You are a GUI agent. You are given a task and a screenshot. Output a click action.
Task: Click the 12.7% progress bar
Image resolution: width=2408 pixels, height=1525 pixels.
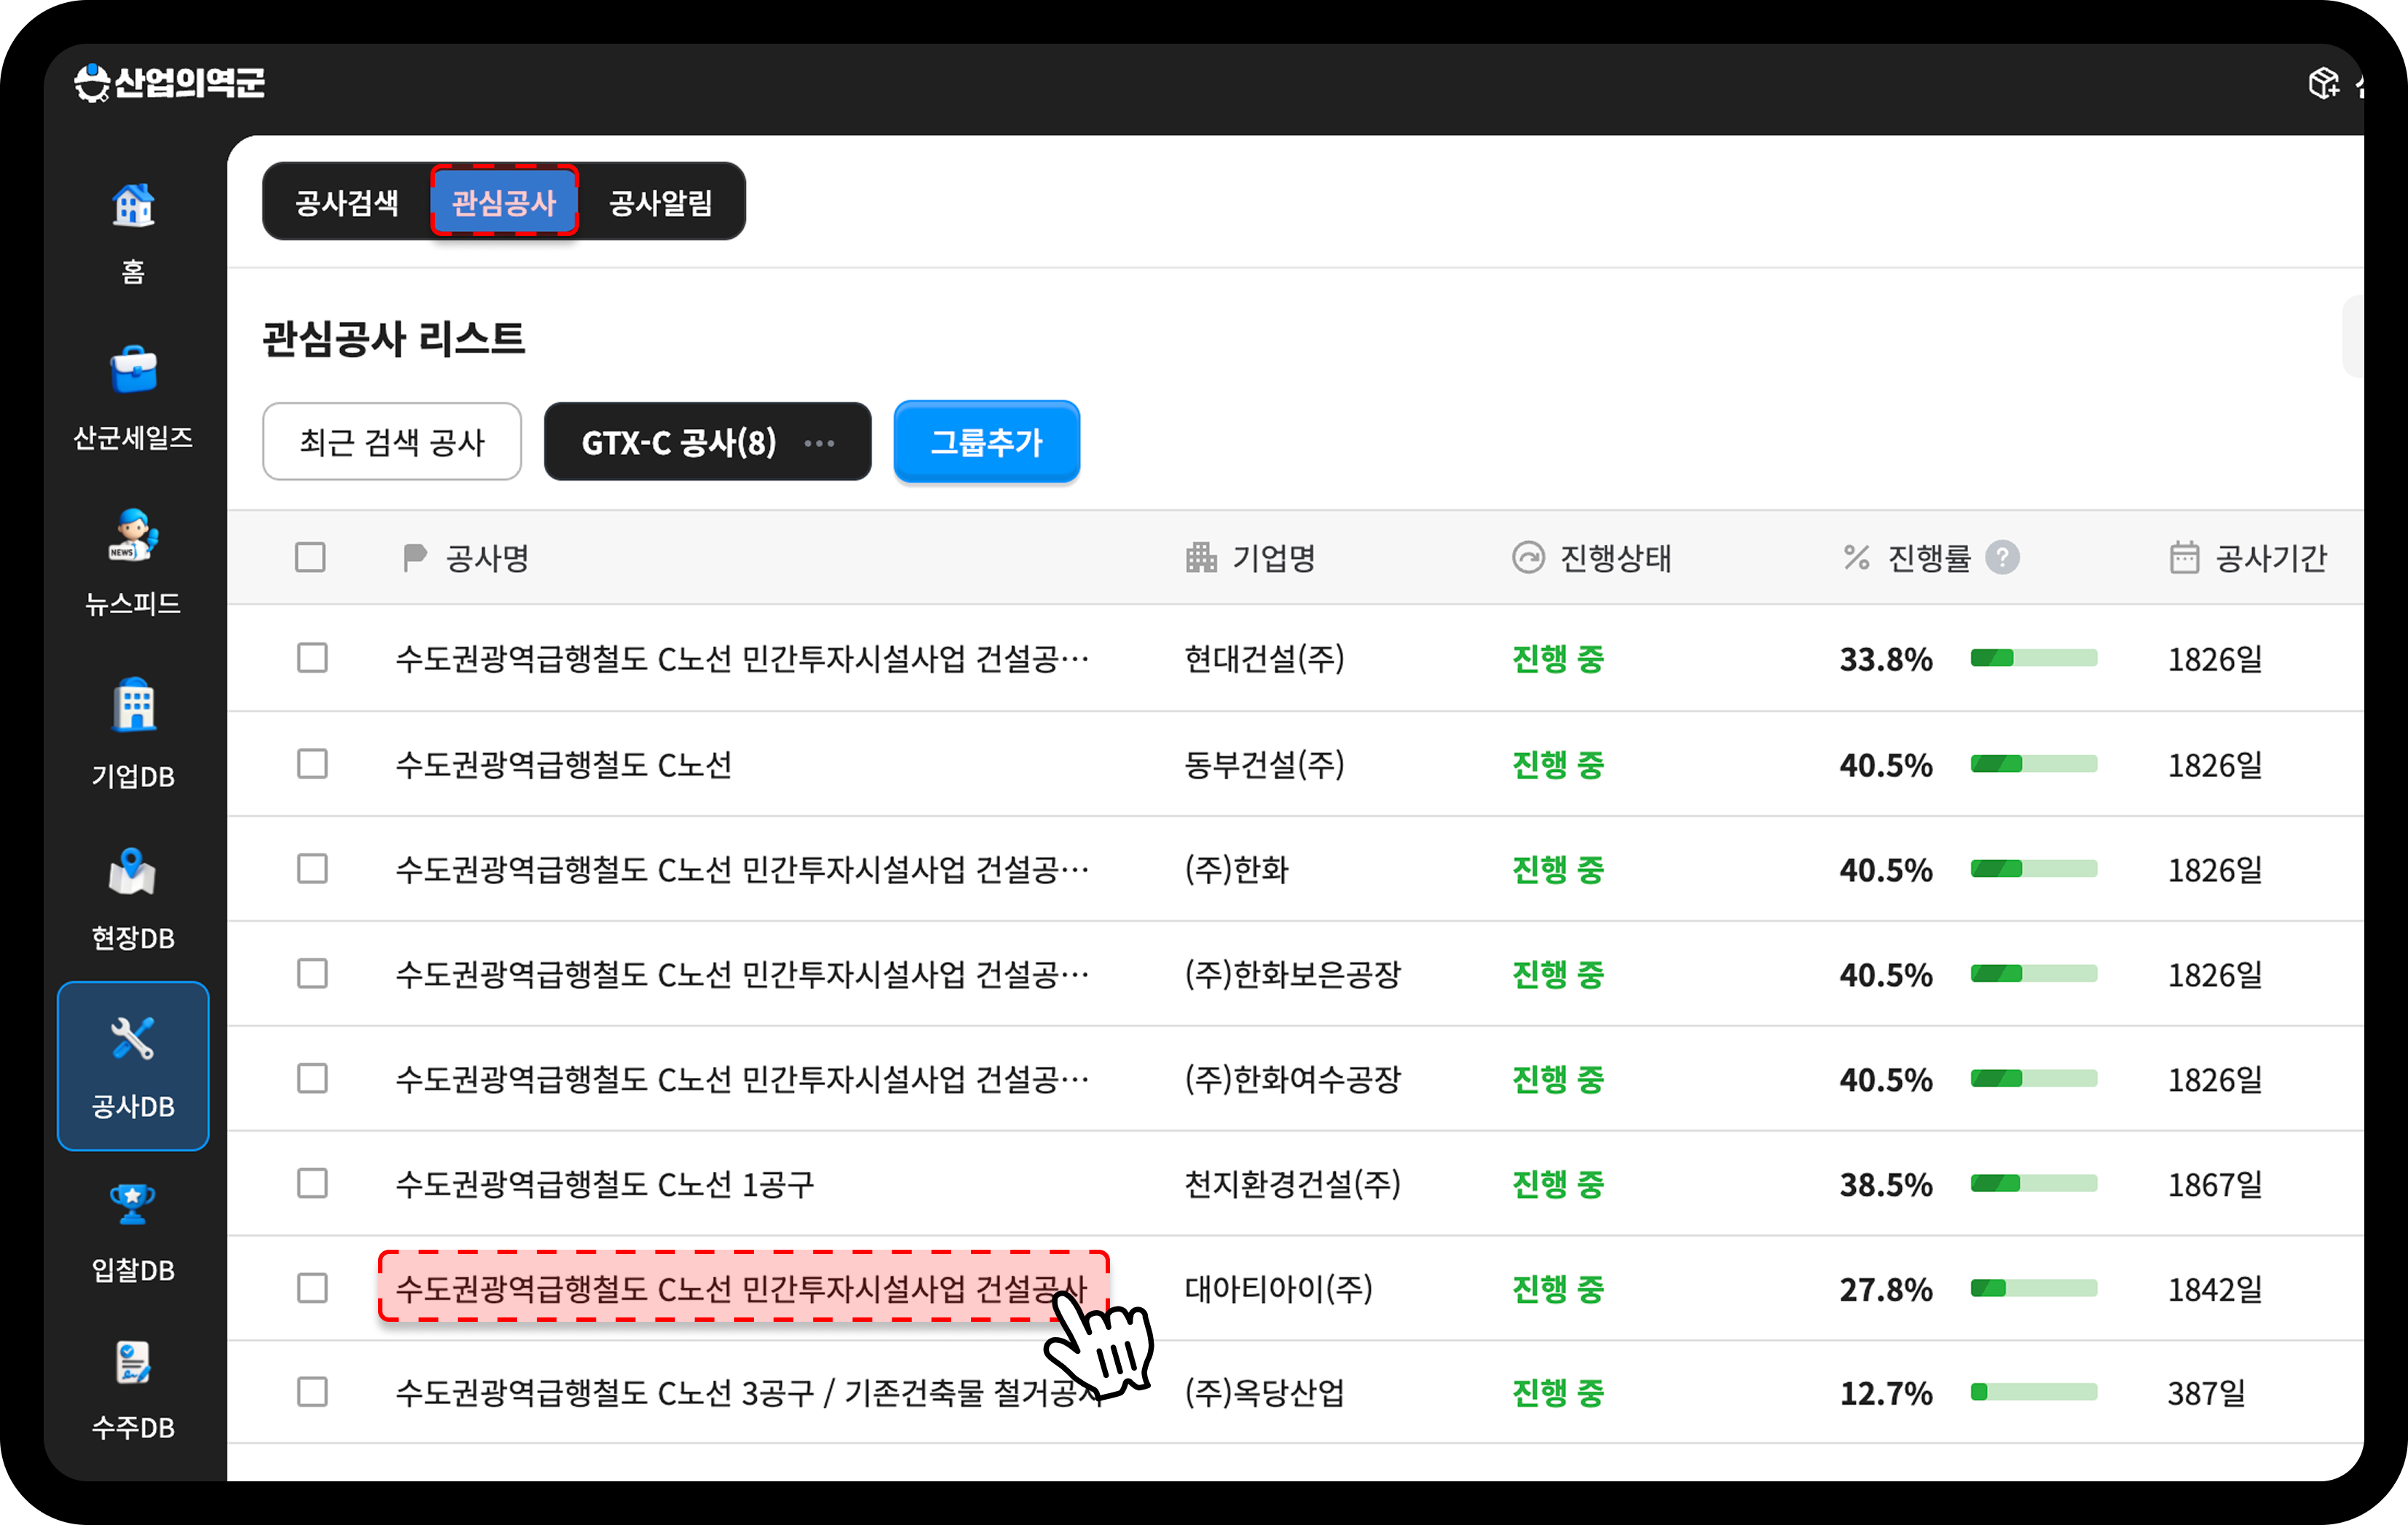(x=2034, y=1392)
